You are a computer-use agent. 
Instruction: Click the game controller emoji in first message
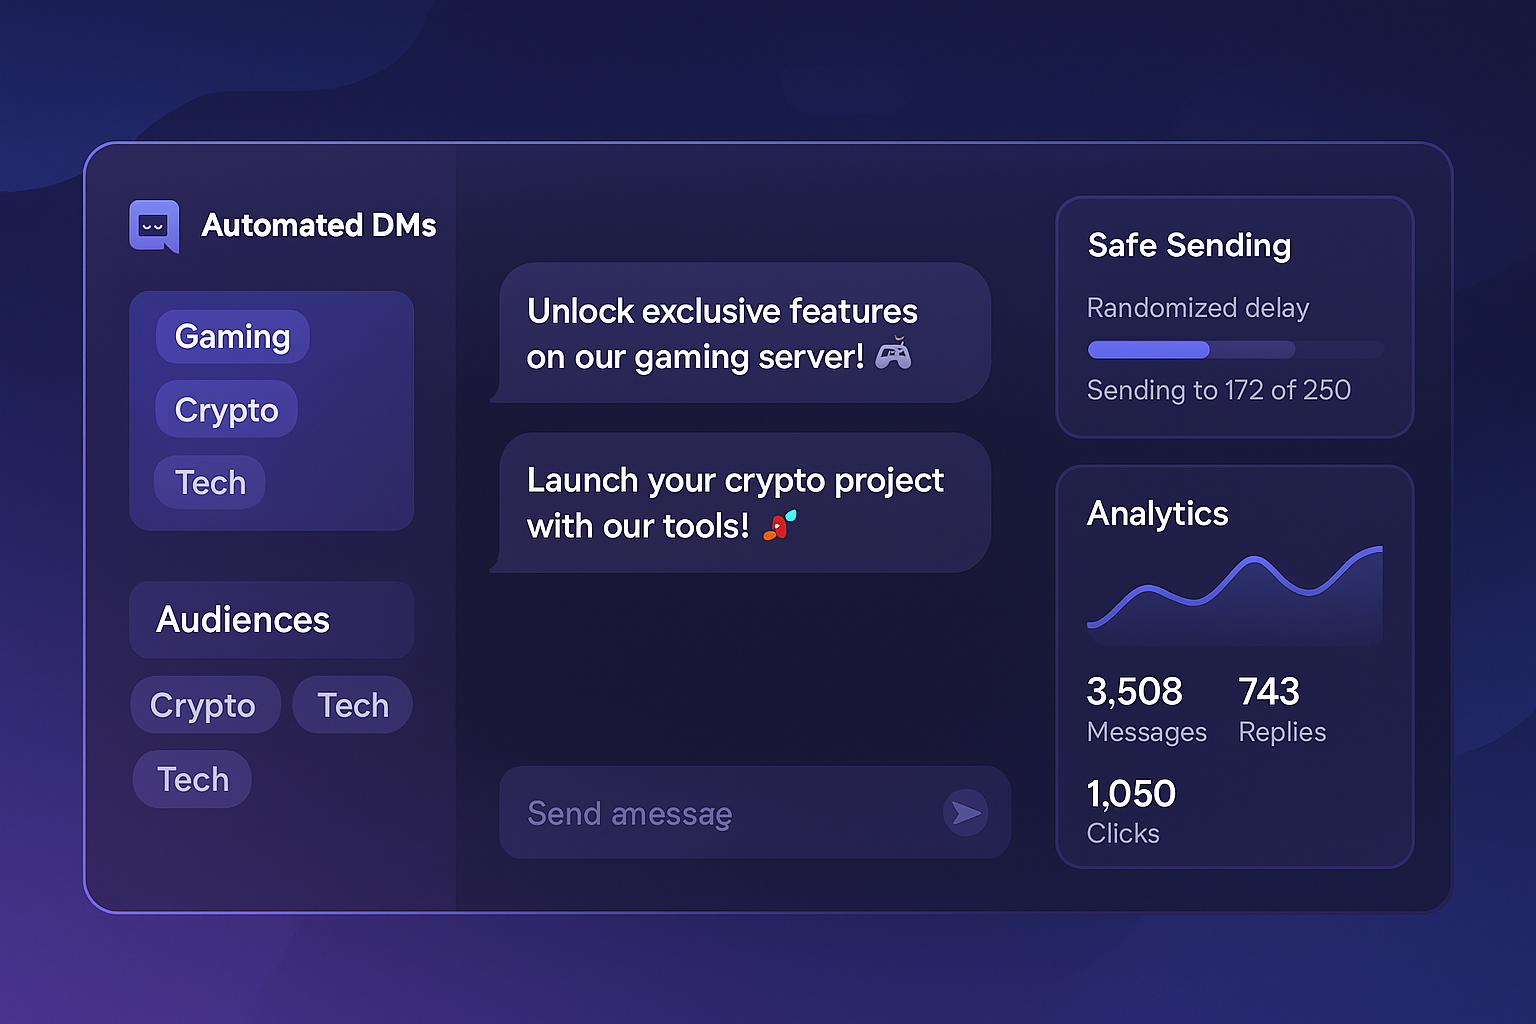895,355
